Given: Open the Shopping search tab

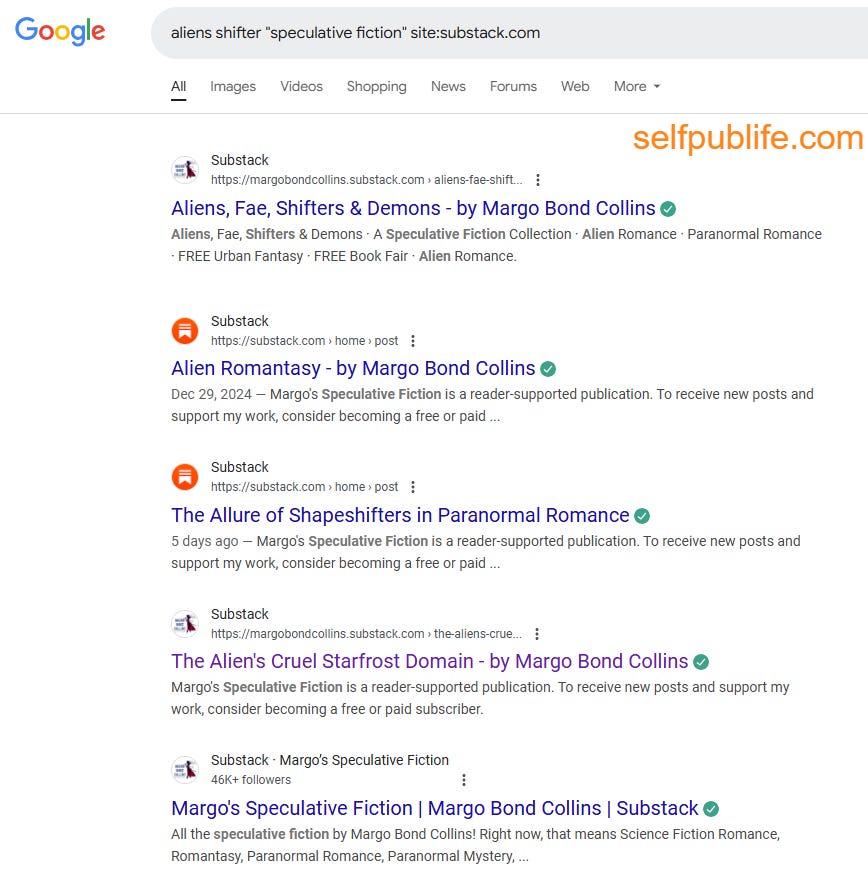Looking at the screenshot, I should coord(376,87).
